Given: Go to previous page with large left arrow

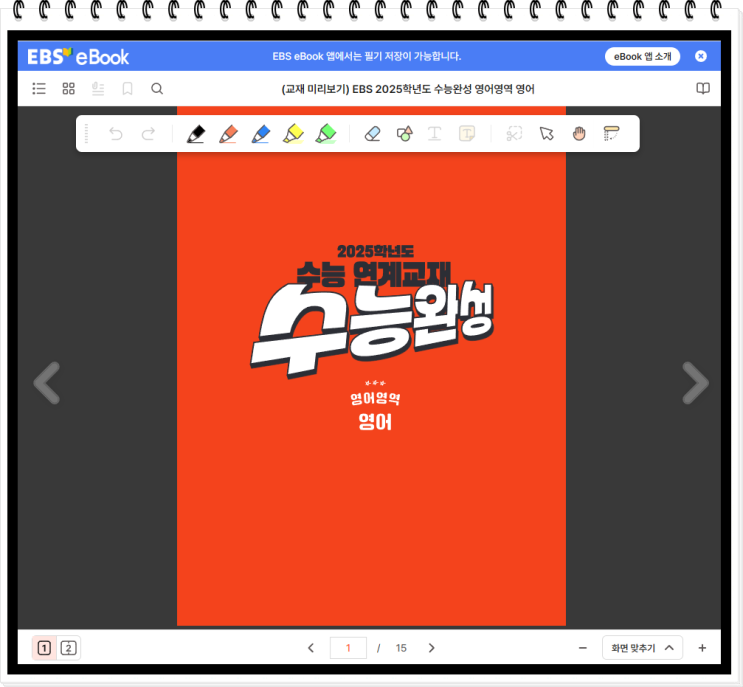Looking at the screenshot, I should [x=47, y=383].
